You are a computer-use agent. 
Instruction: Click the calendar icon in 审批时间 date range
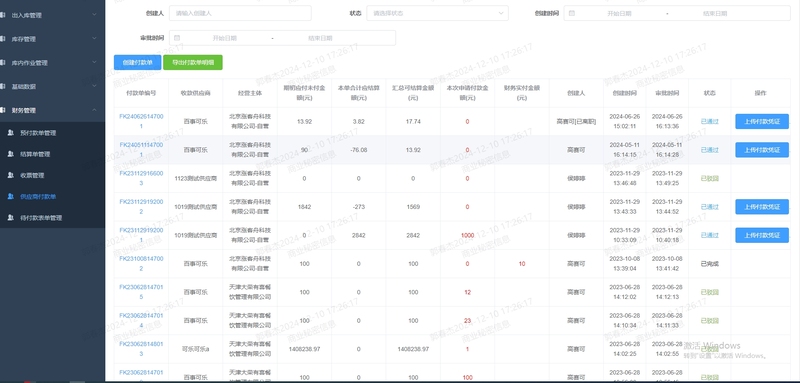177,38
